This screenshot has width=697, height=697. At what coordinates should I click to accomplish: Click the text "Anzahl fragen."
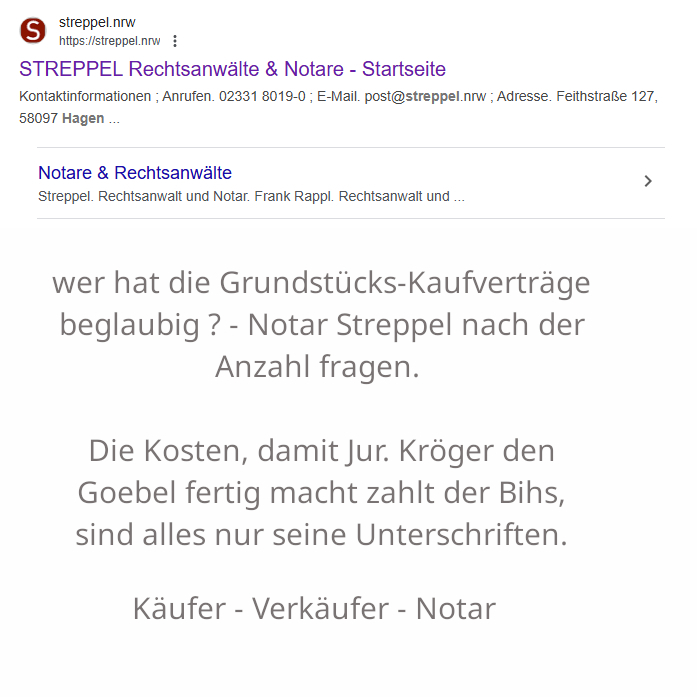tap(317, 367)
